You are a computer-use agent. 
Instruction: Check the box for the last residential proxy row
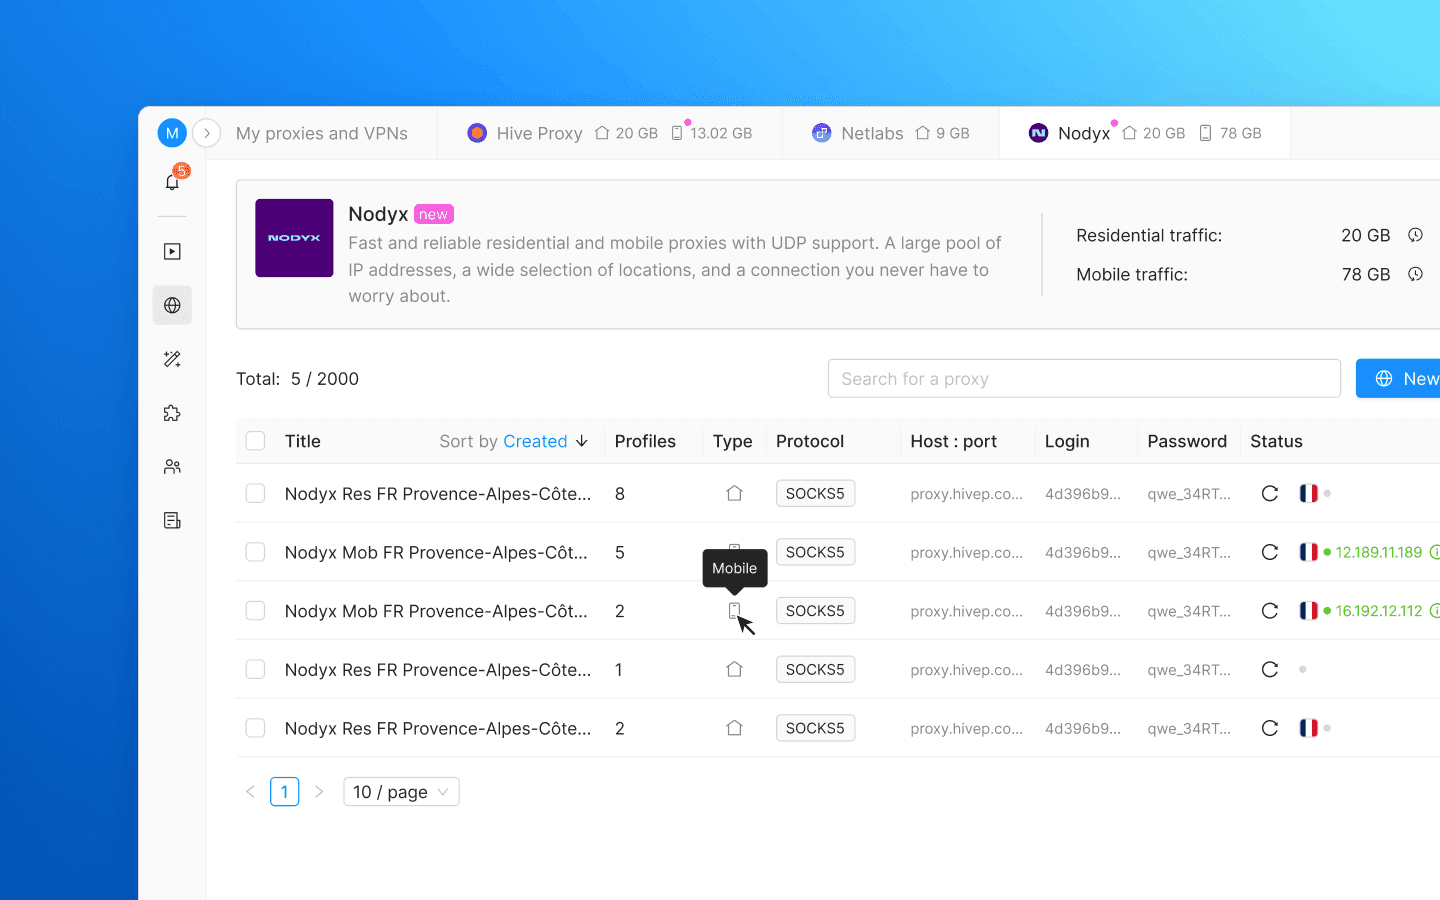point(256,728)
